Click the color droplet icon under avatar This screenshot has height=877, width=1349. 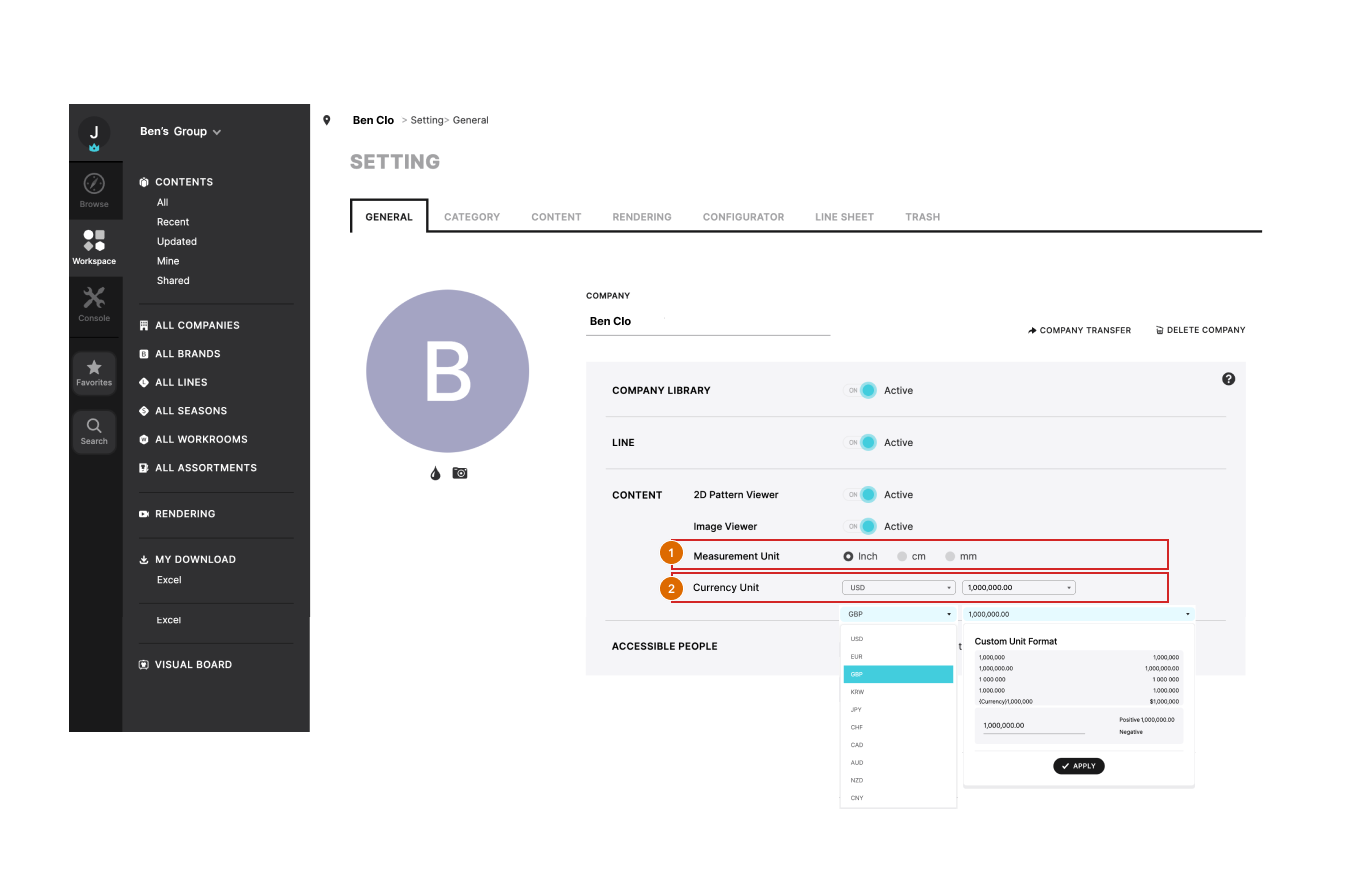pyautogui.click(x=435, y=473)
